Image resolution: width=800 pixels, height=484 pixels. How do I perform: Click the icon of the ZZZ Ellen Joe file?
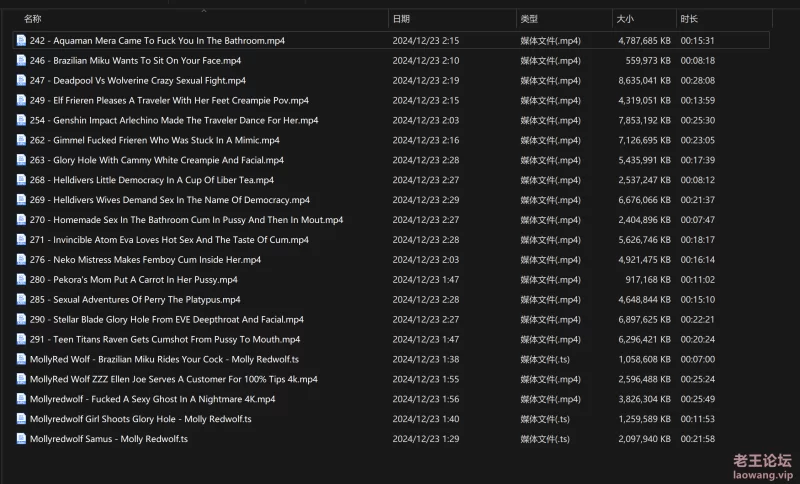tap(22, 380)
